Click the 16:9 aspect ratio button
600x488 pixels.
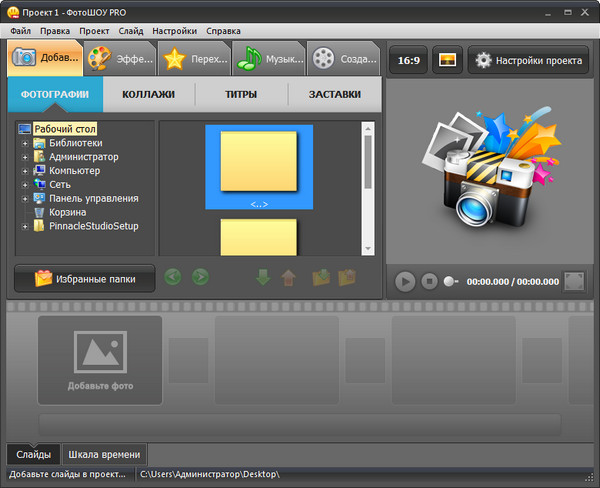[x=408, y=60]
